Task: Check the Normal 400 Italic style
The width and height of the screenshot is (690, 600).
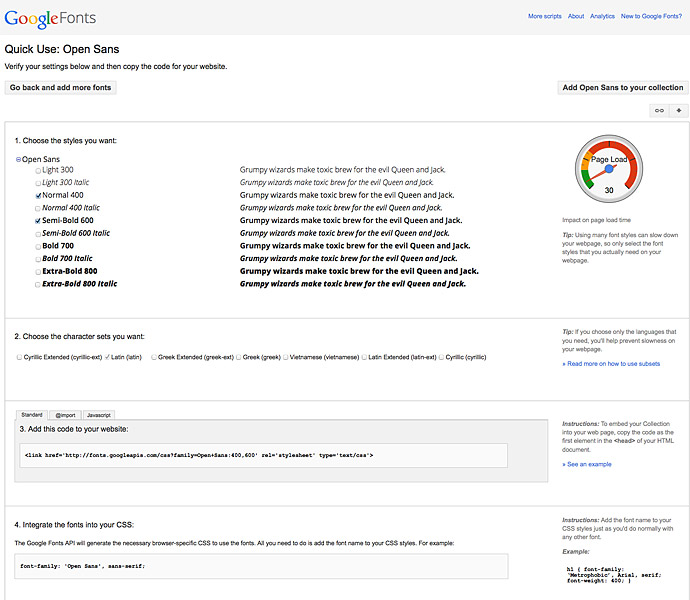Action: [38, 209]
